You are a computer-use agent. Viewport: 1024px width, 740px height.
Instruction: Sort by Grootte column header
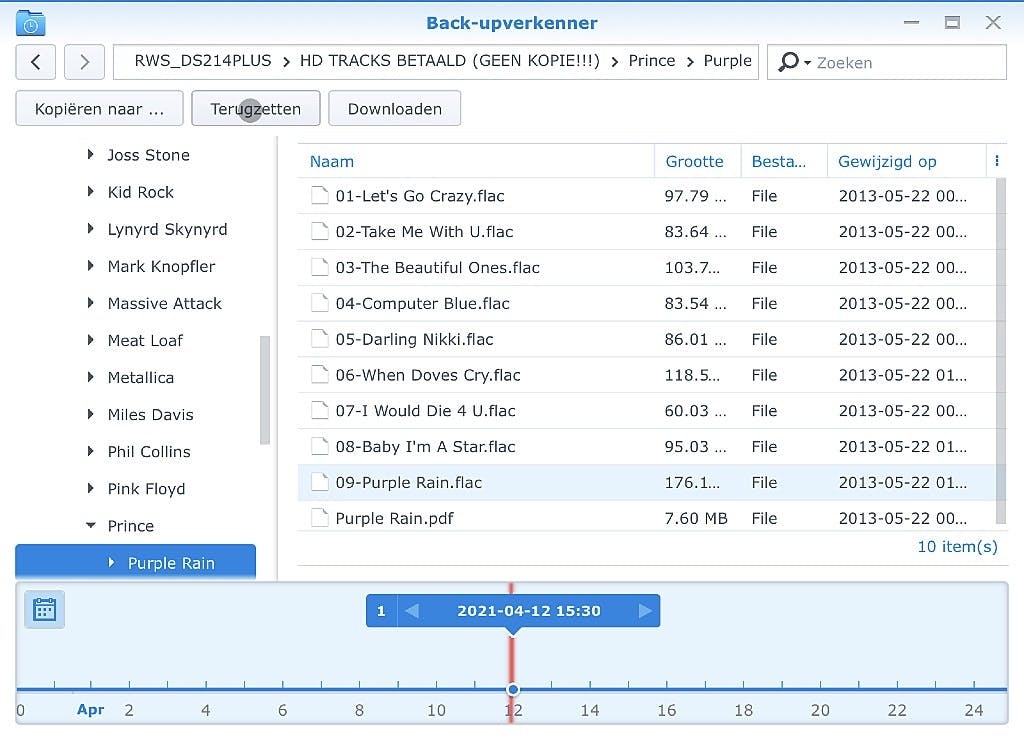pos(697,161)
